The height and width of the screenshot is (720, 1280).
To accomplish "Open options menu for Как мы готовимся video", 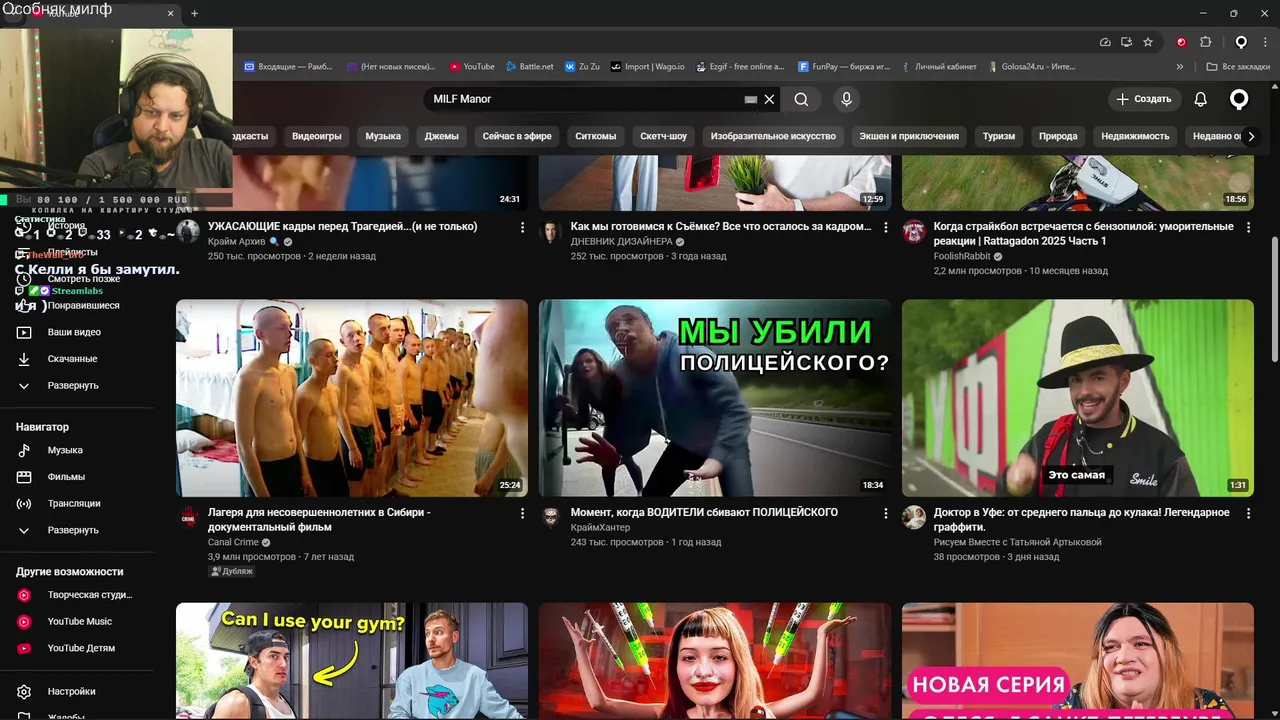I will pos(885,228).
